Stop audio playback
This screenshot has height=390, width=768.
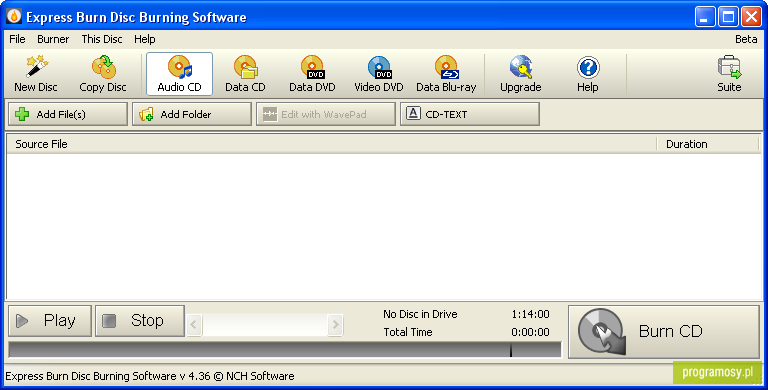pos(140,321)
